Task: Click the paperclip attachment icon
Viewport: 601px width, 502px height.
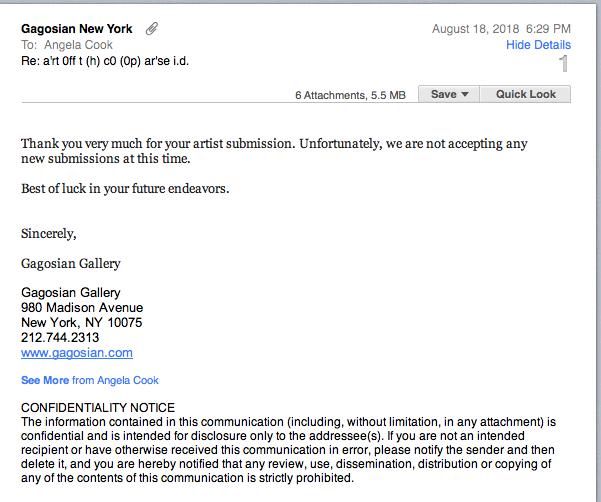Action: coord(152,29)
